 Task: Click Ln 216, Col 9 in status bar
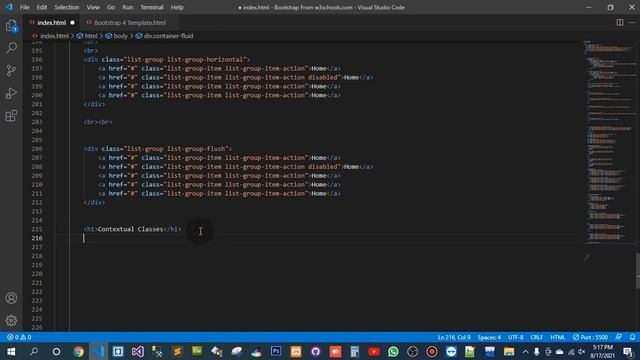[x=454, y=337]
